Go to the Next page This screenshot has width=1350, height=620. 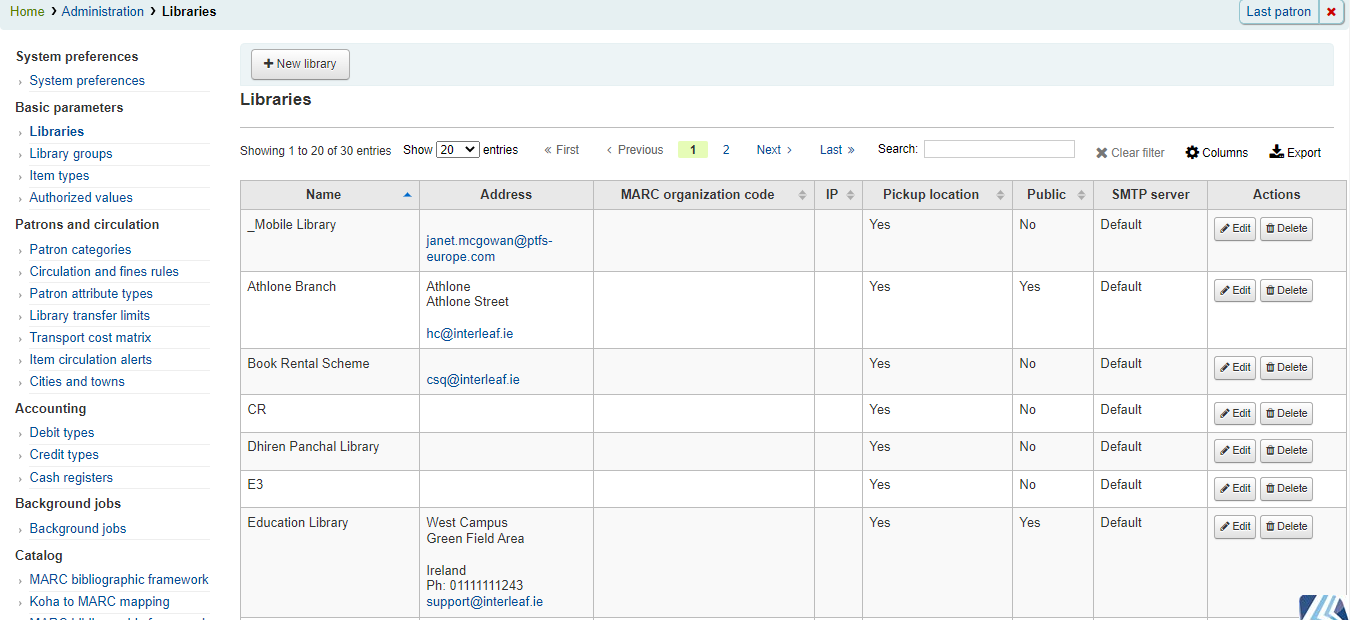coord(774,150)
